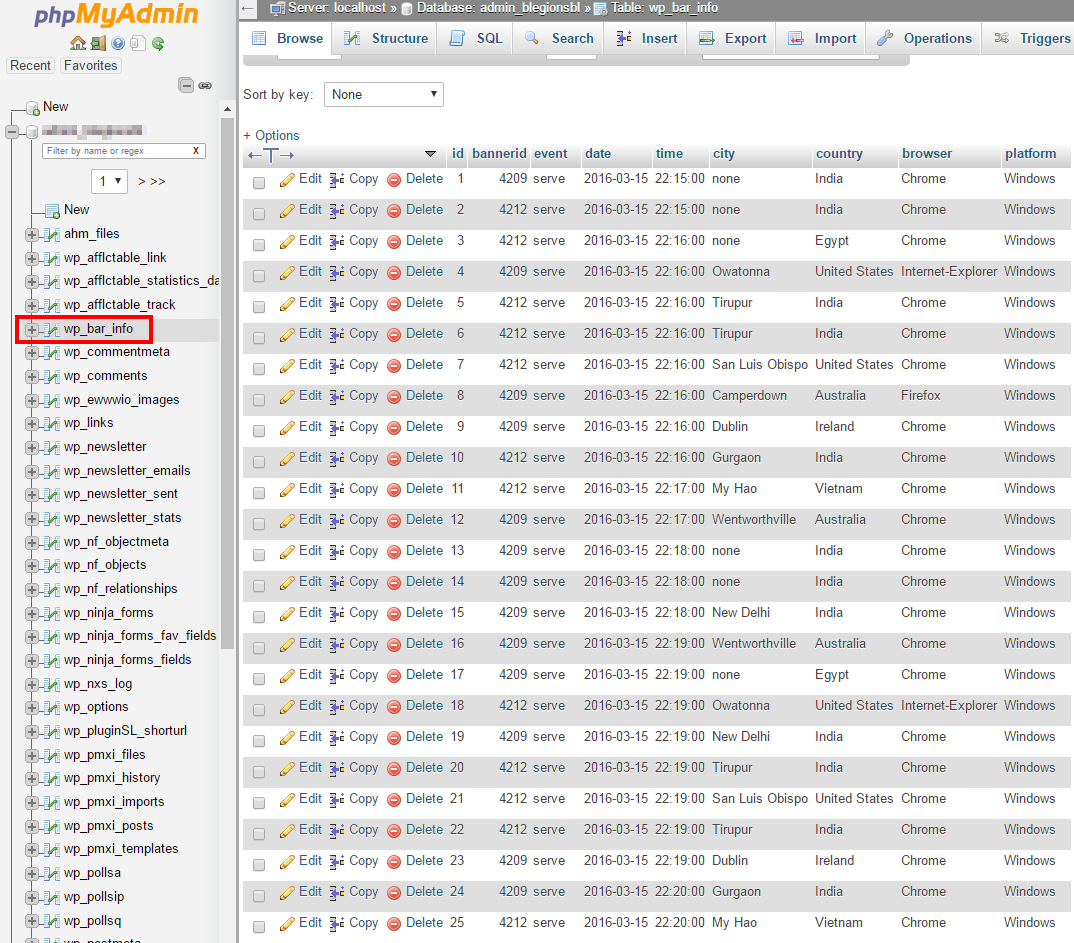Click the reload navigation panel icon
The image size is (1074, 943).
click(157, 43)
